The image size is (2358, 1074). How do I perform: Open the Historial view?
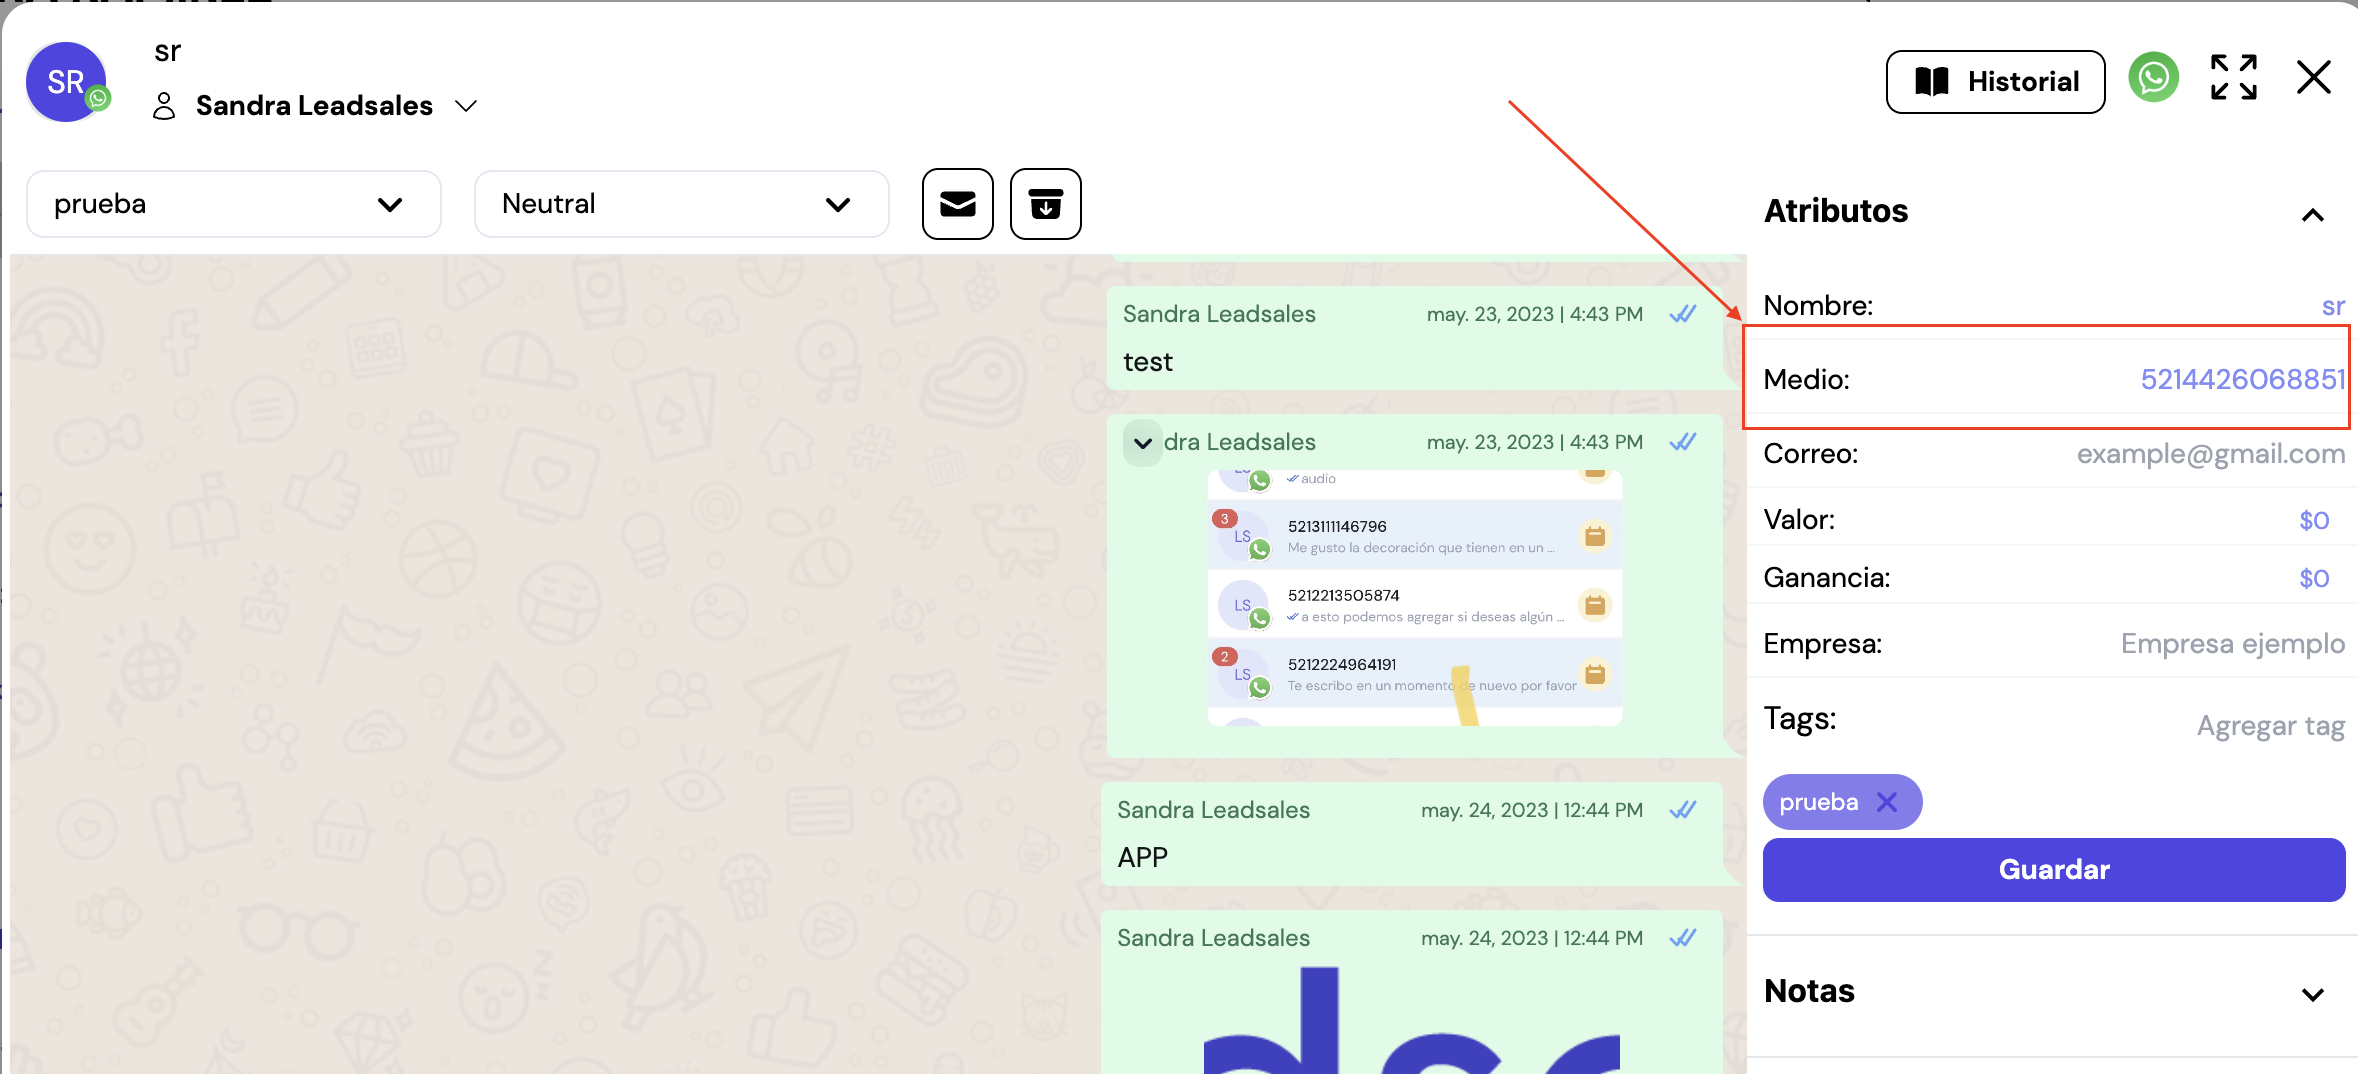[x=1995, y=82]
